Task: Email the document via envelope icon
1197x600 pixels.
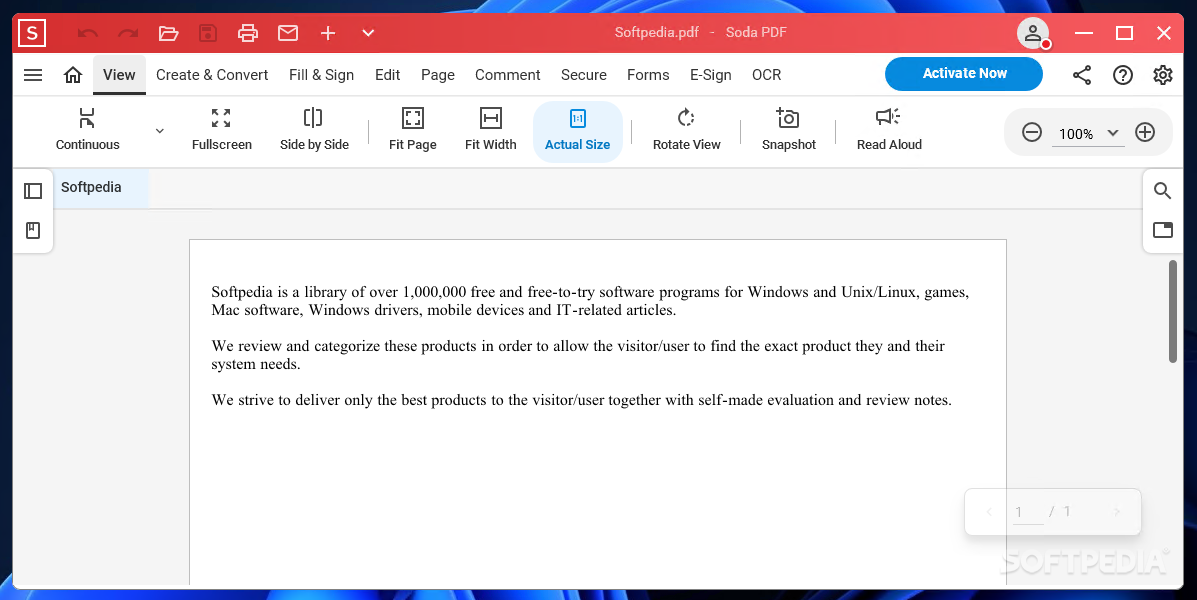Action: coord(288,33)
